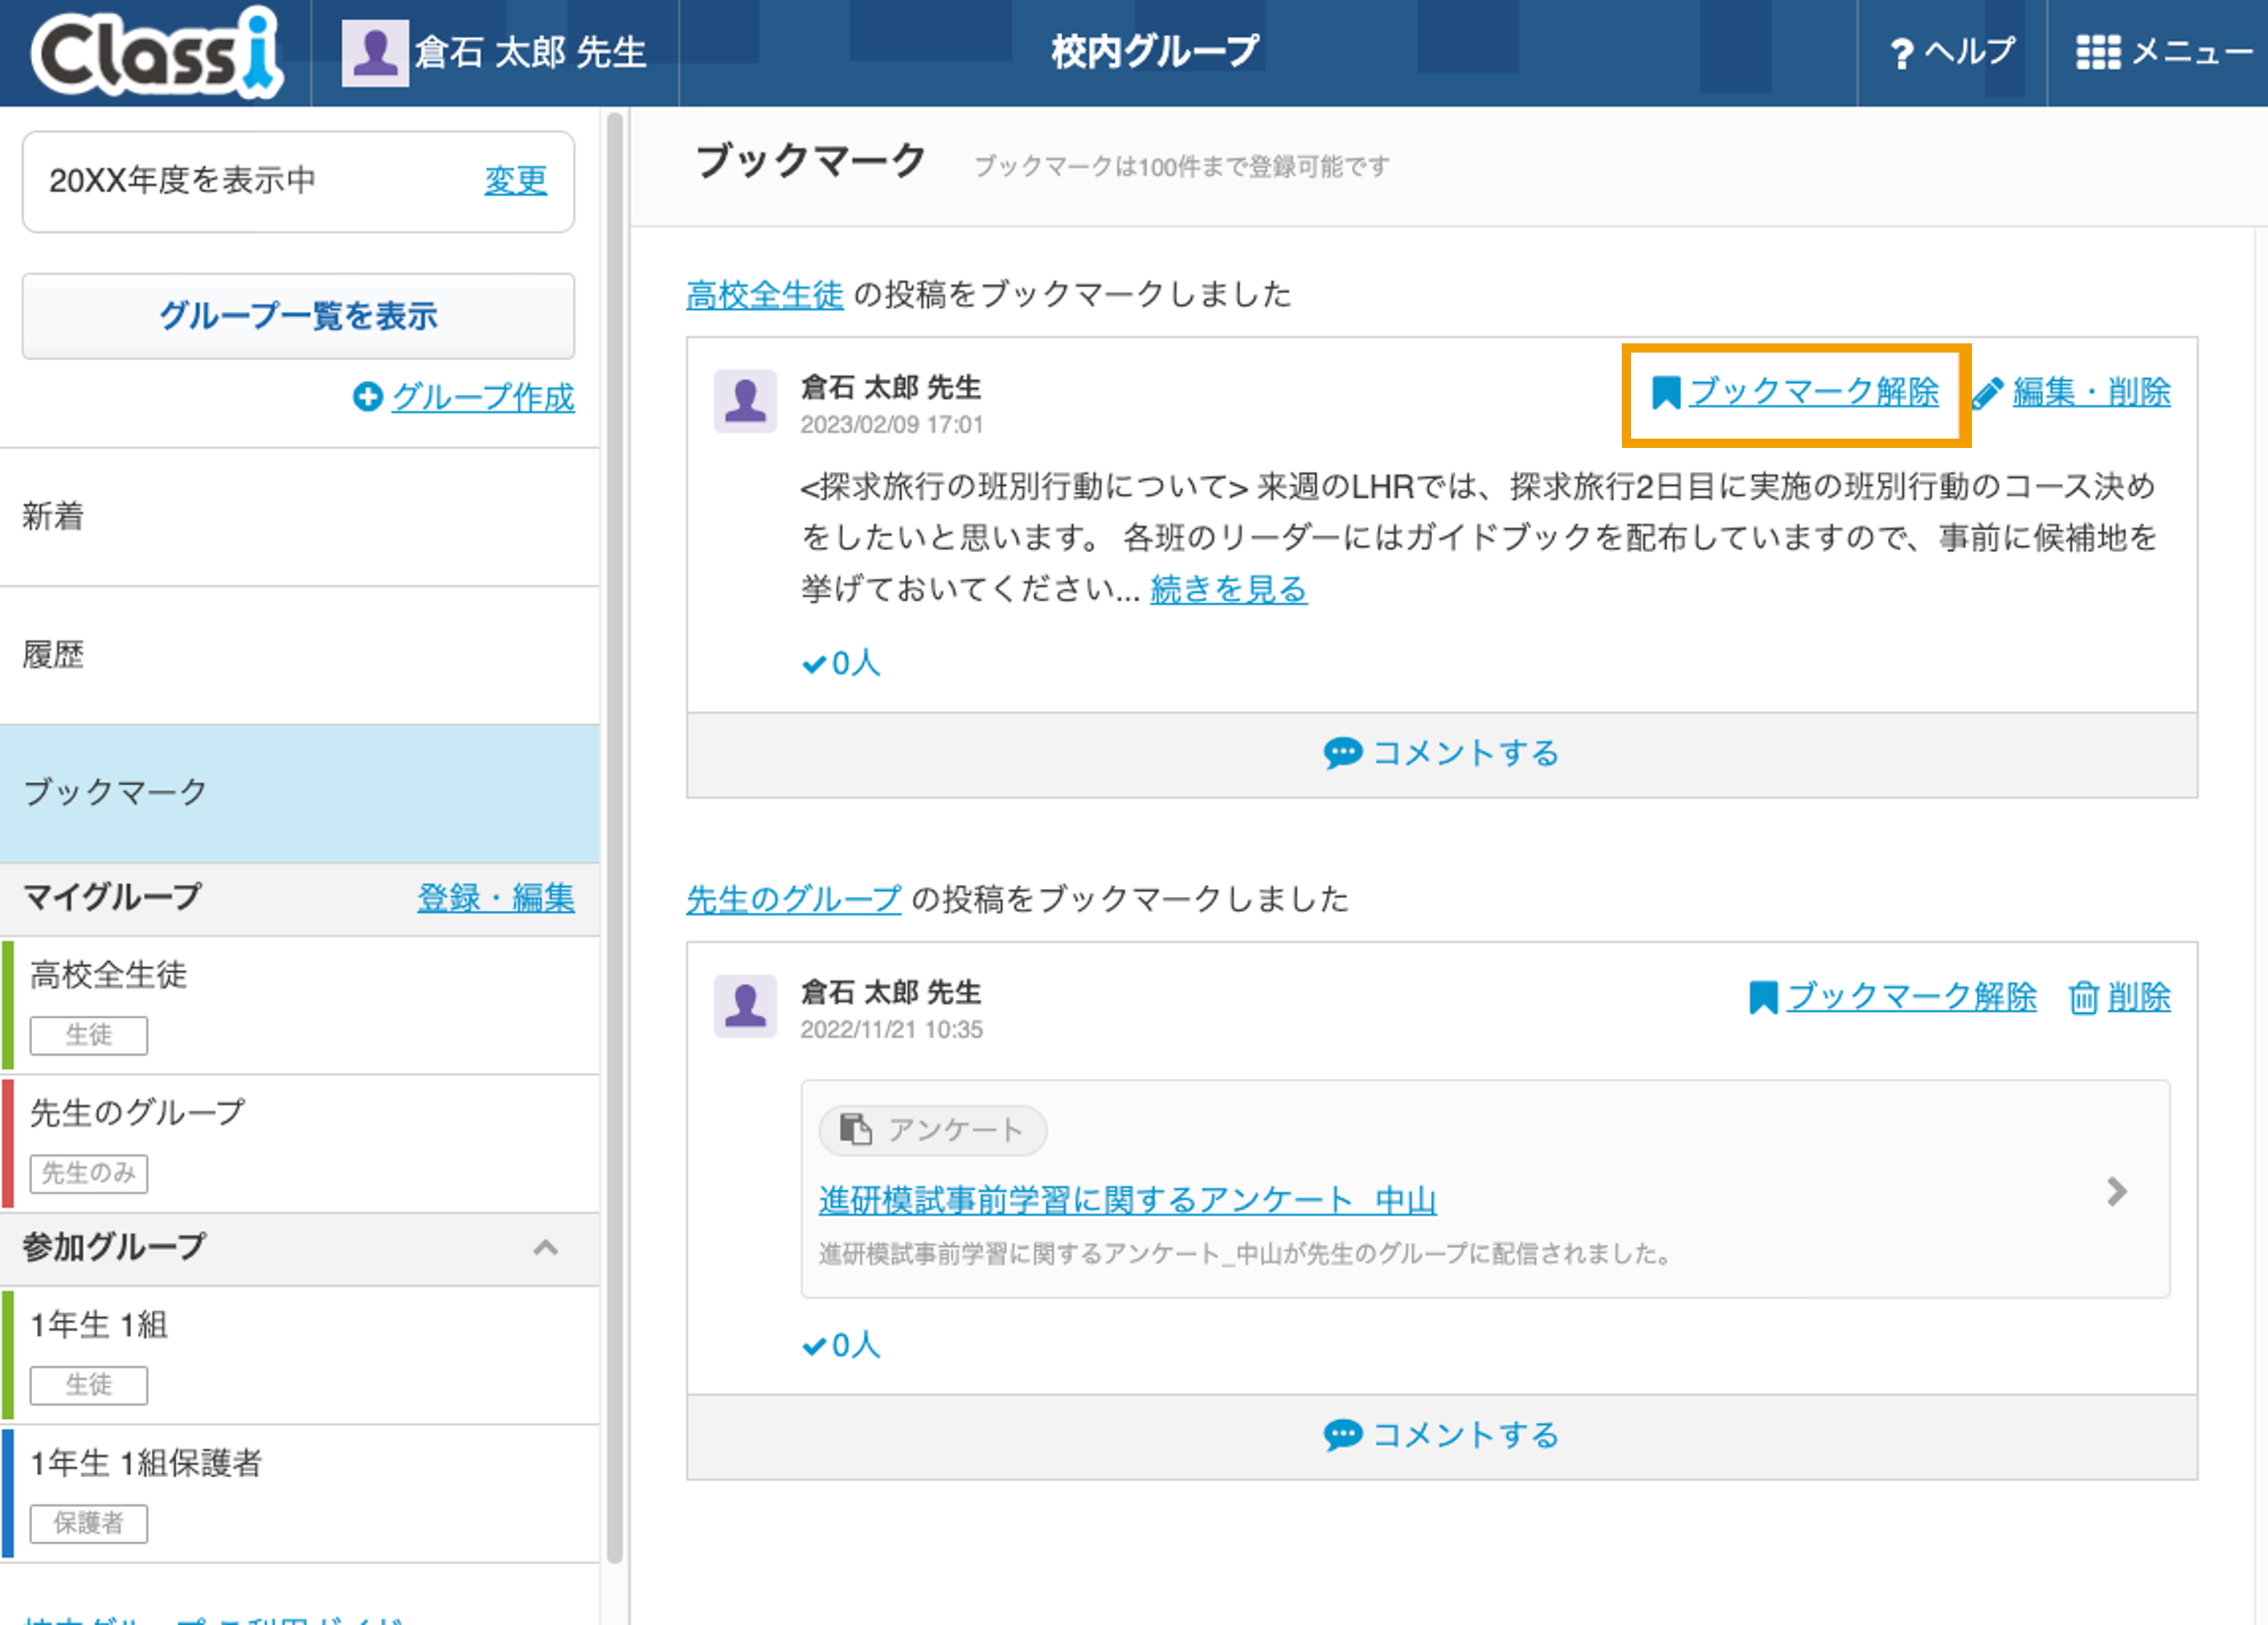
Task: Click the 生徒 tag under 高校全生徒
Action: point(89,1035)
